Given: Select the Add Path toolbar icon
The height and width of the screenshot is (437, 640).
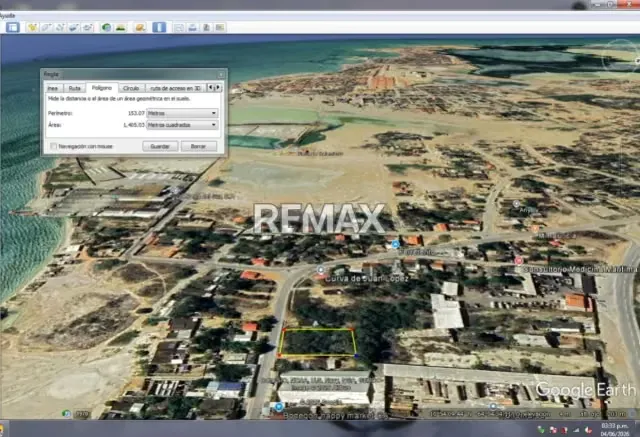Looking at the screenshot, I should (x=60, y=27).
